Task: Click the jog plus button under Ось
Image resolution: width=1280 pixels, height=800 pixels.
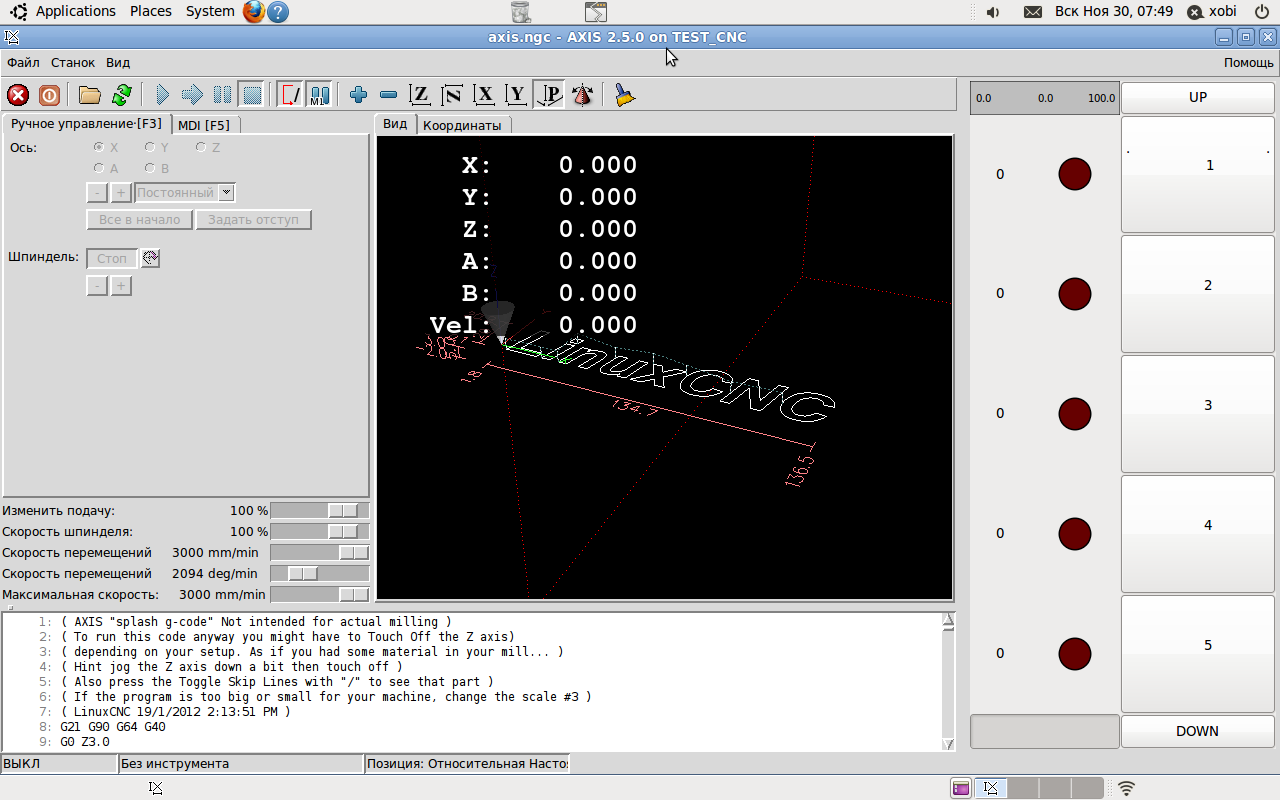Action: pos(121,193)
